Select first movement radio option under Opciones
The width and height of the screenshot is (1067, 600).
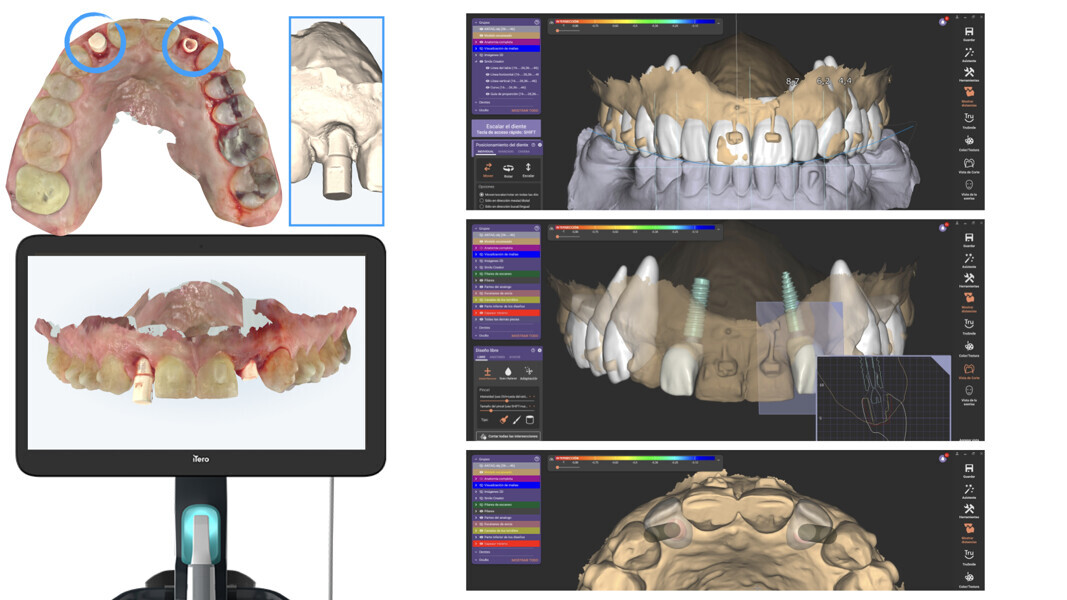point(481,194)
